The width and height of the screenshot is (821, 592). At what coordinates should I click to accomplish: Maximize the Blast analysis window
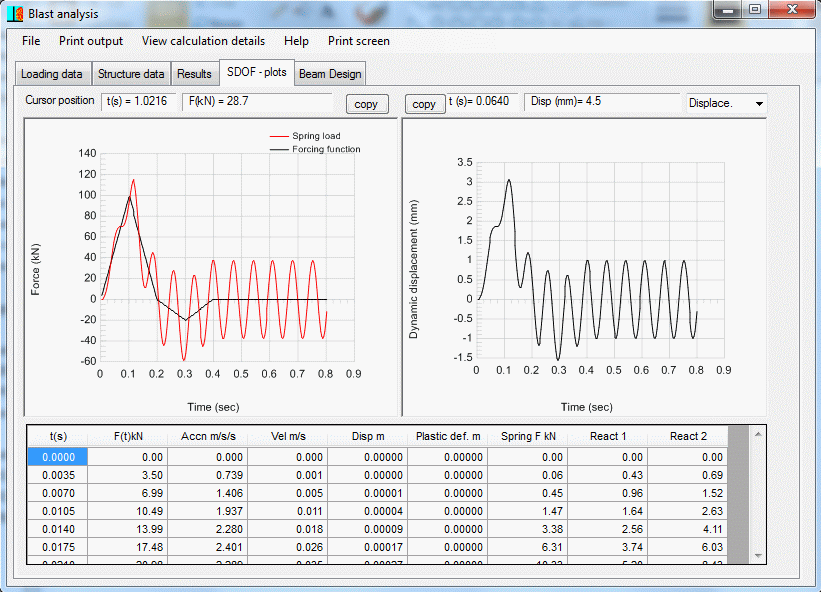[754, 10]
